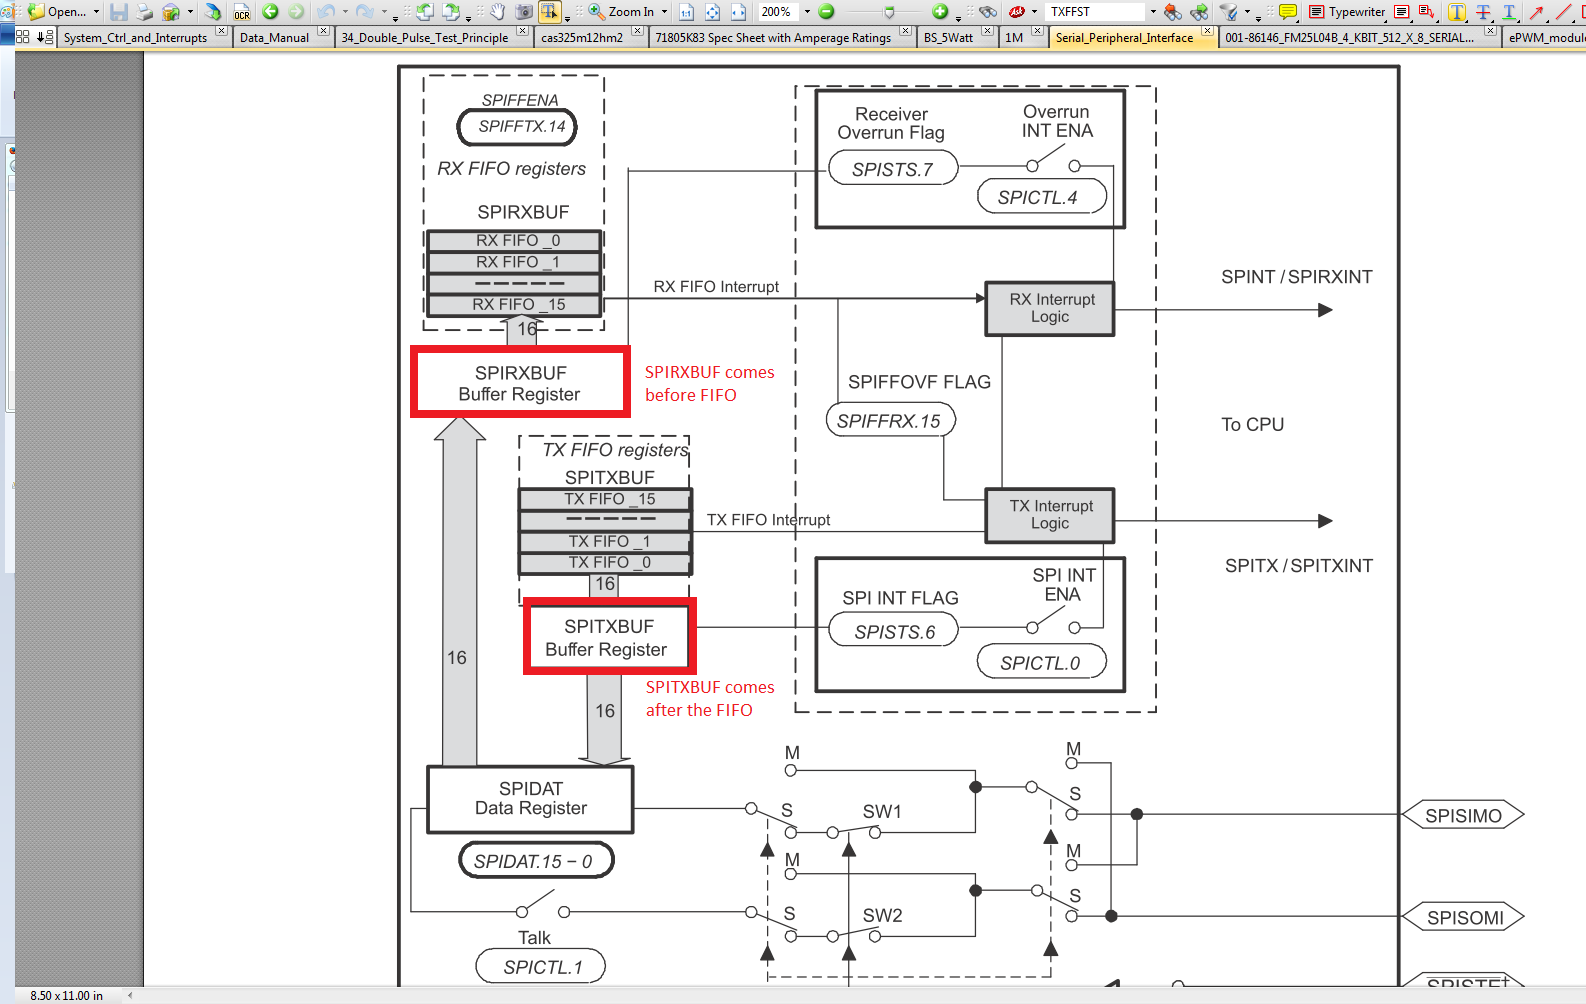Click the red Ask search icon
Image resolution: width=1586 pixels, height=1004 pixels.
pos(1017,12)
